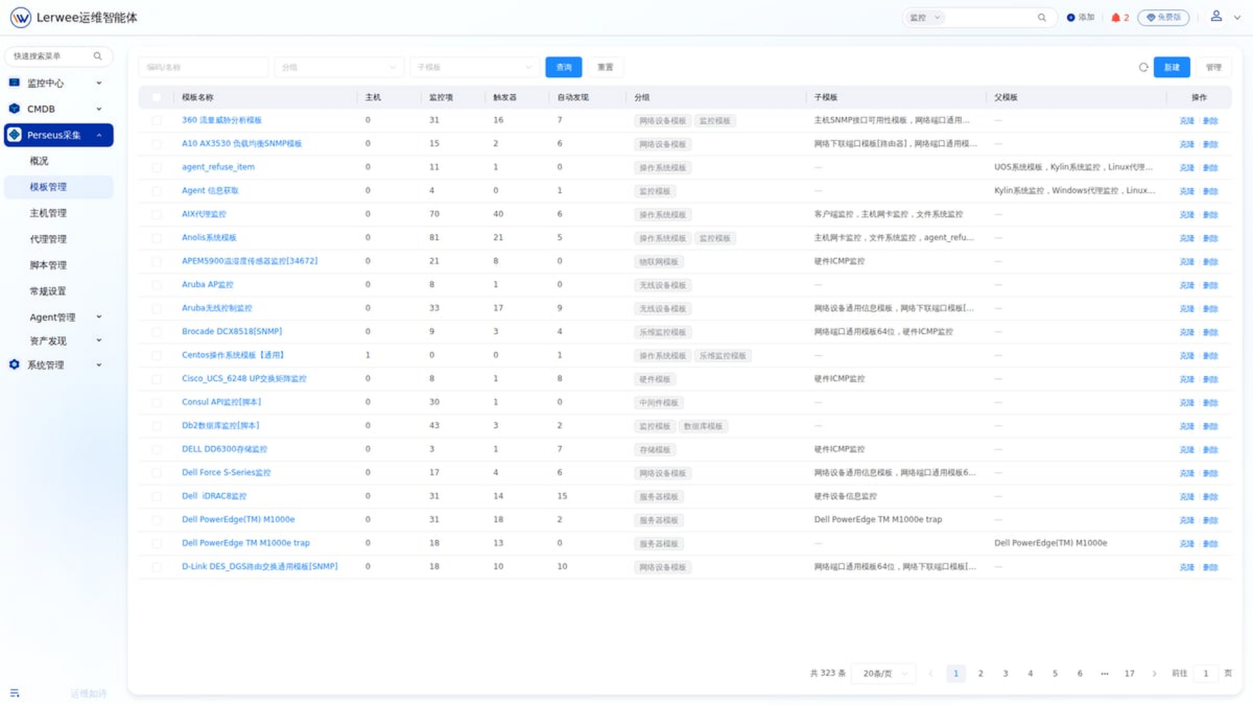The image size is (1254, 705).
Task: Click the sidebar quick search magnifier icon
Action: [x=98, y=57]
